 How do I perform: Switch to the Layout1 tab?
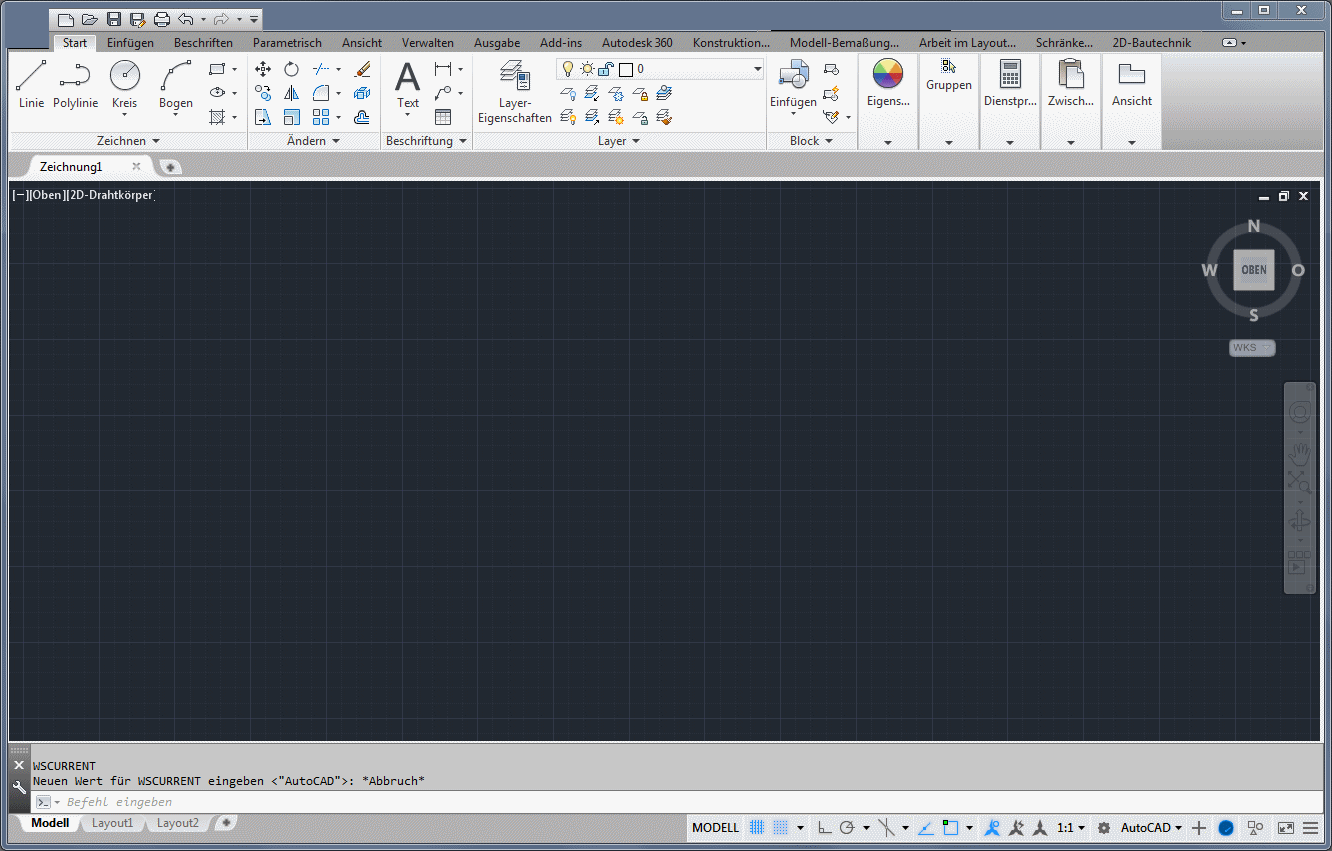point(112,823)
